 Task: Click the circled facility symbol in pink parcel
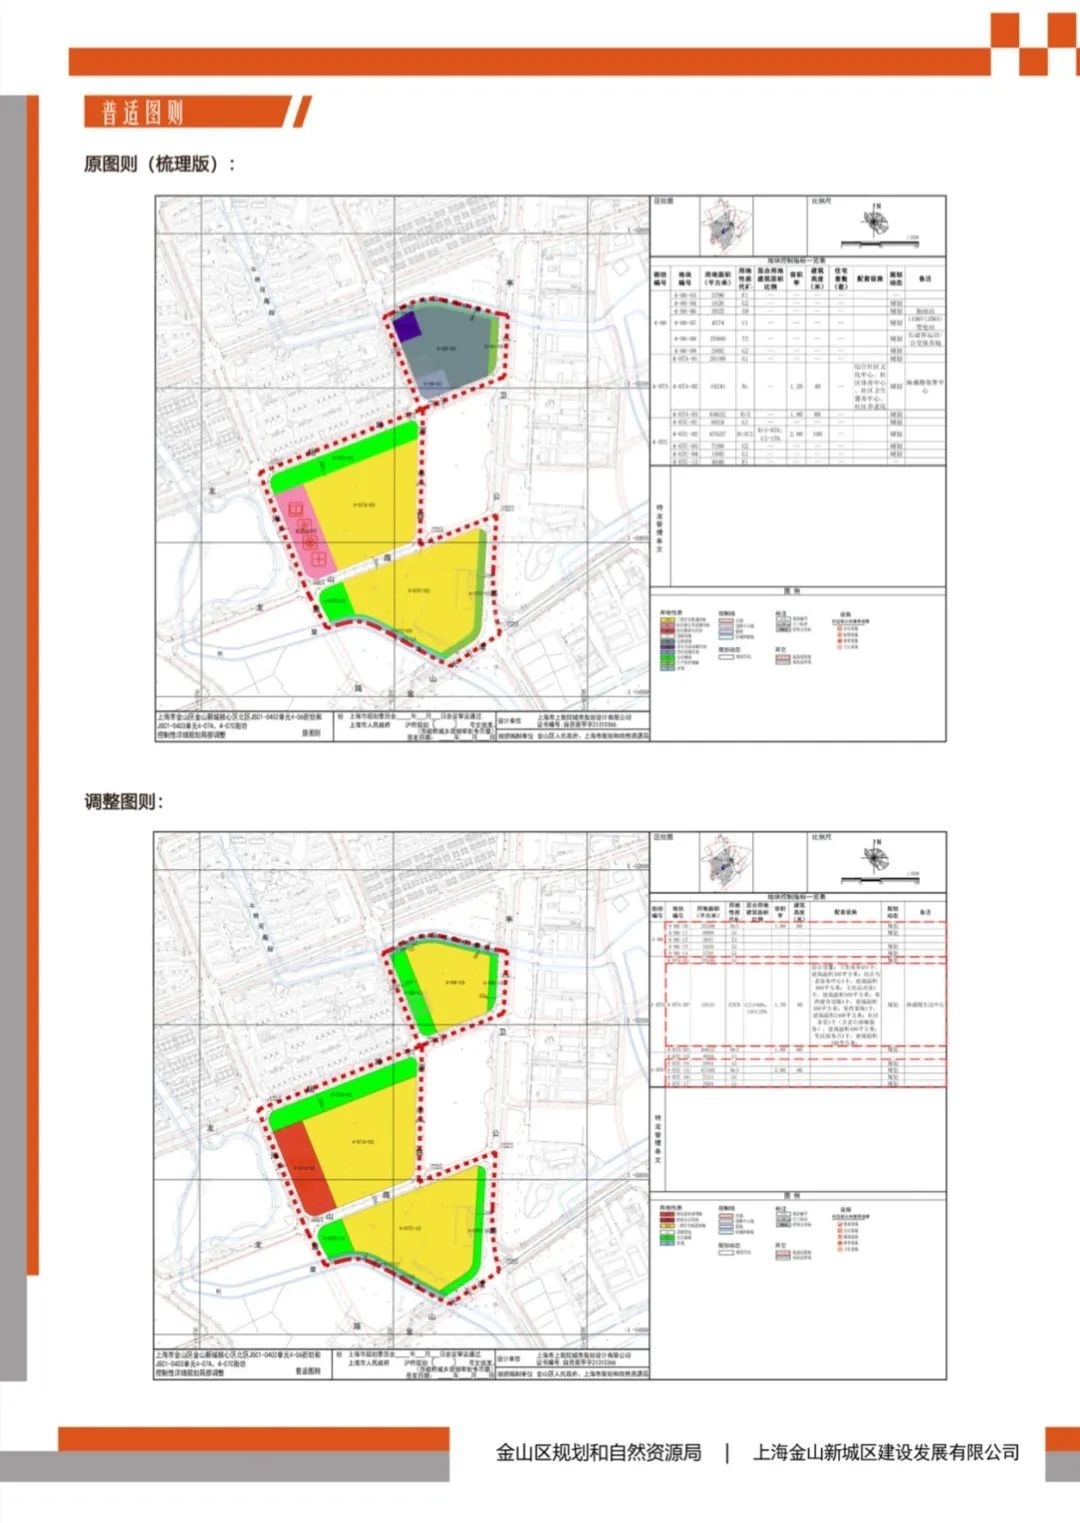tap(311, 542)
